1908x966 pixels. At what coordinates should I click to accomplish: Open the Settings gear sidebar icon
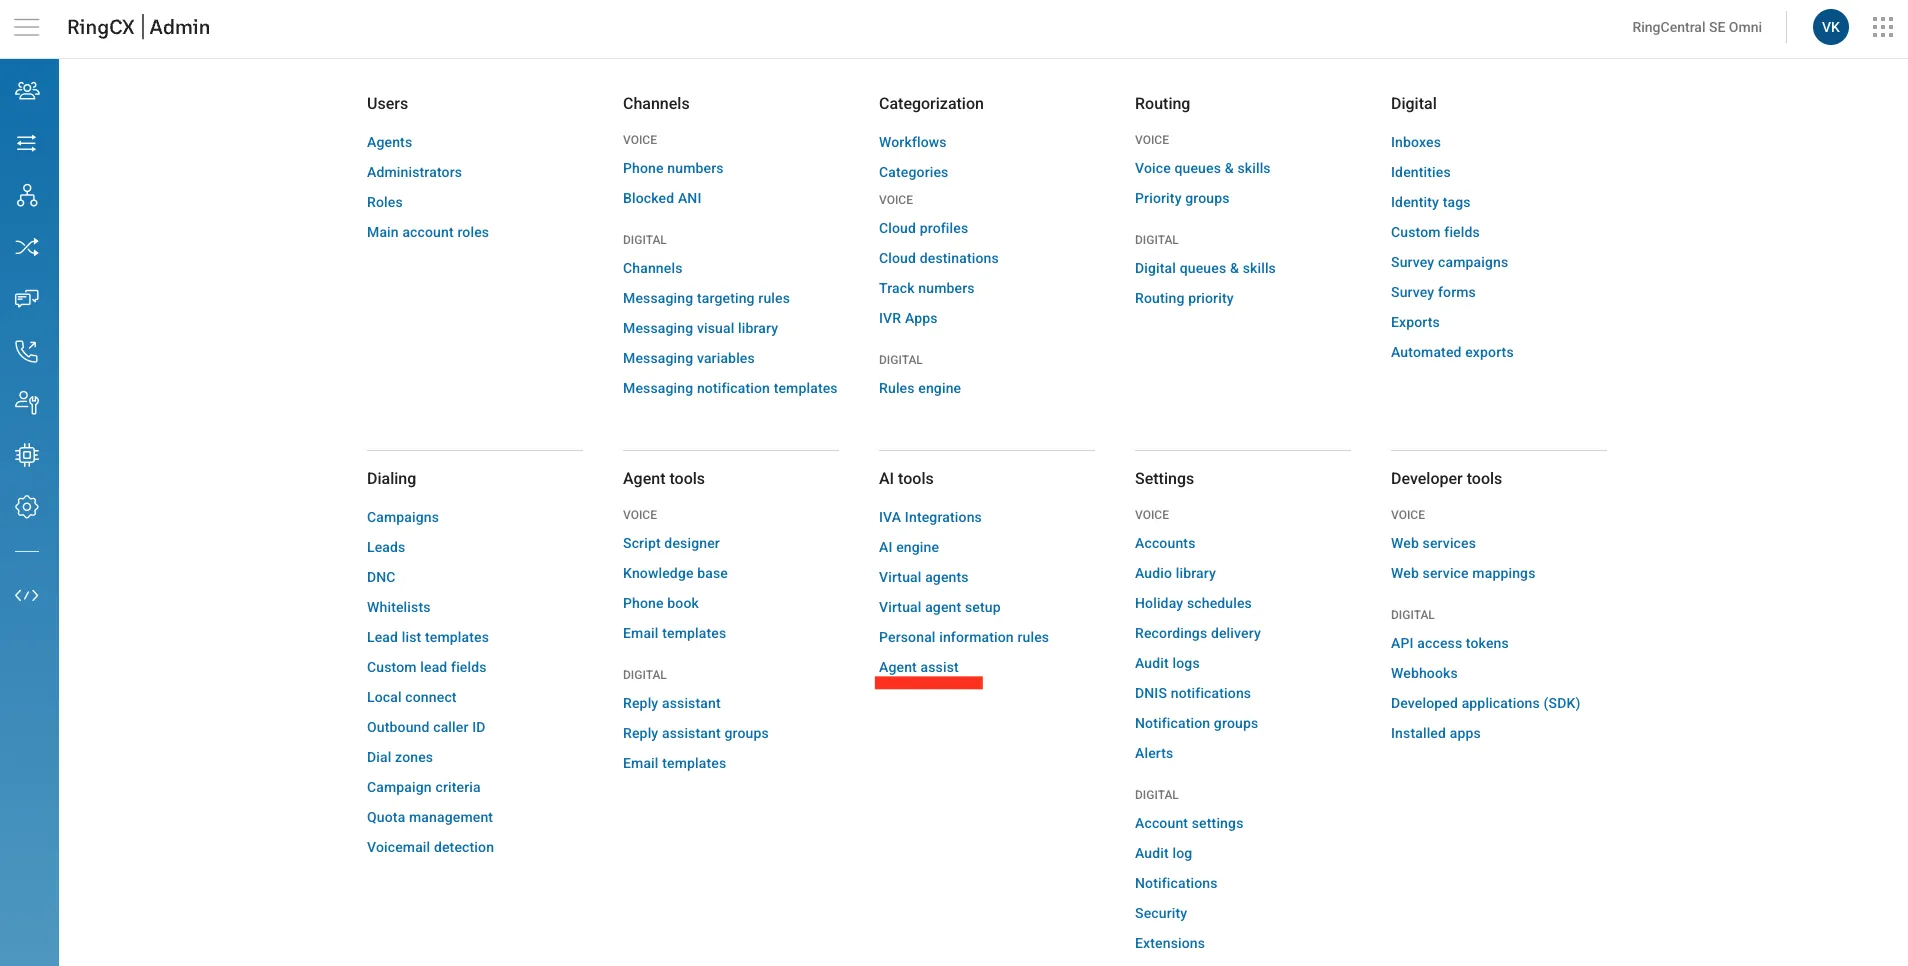point(27,507)
